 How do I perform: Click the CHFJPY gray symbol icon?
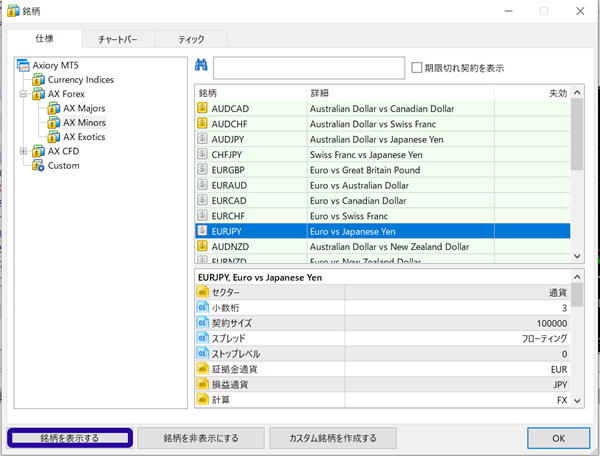(202, 154)
